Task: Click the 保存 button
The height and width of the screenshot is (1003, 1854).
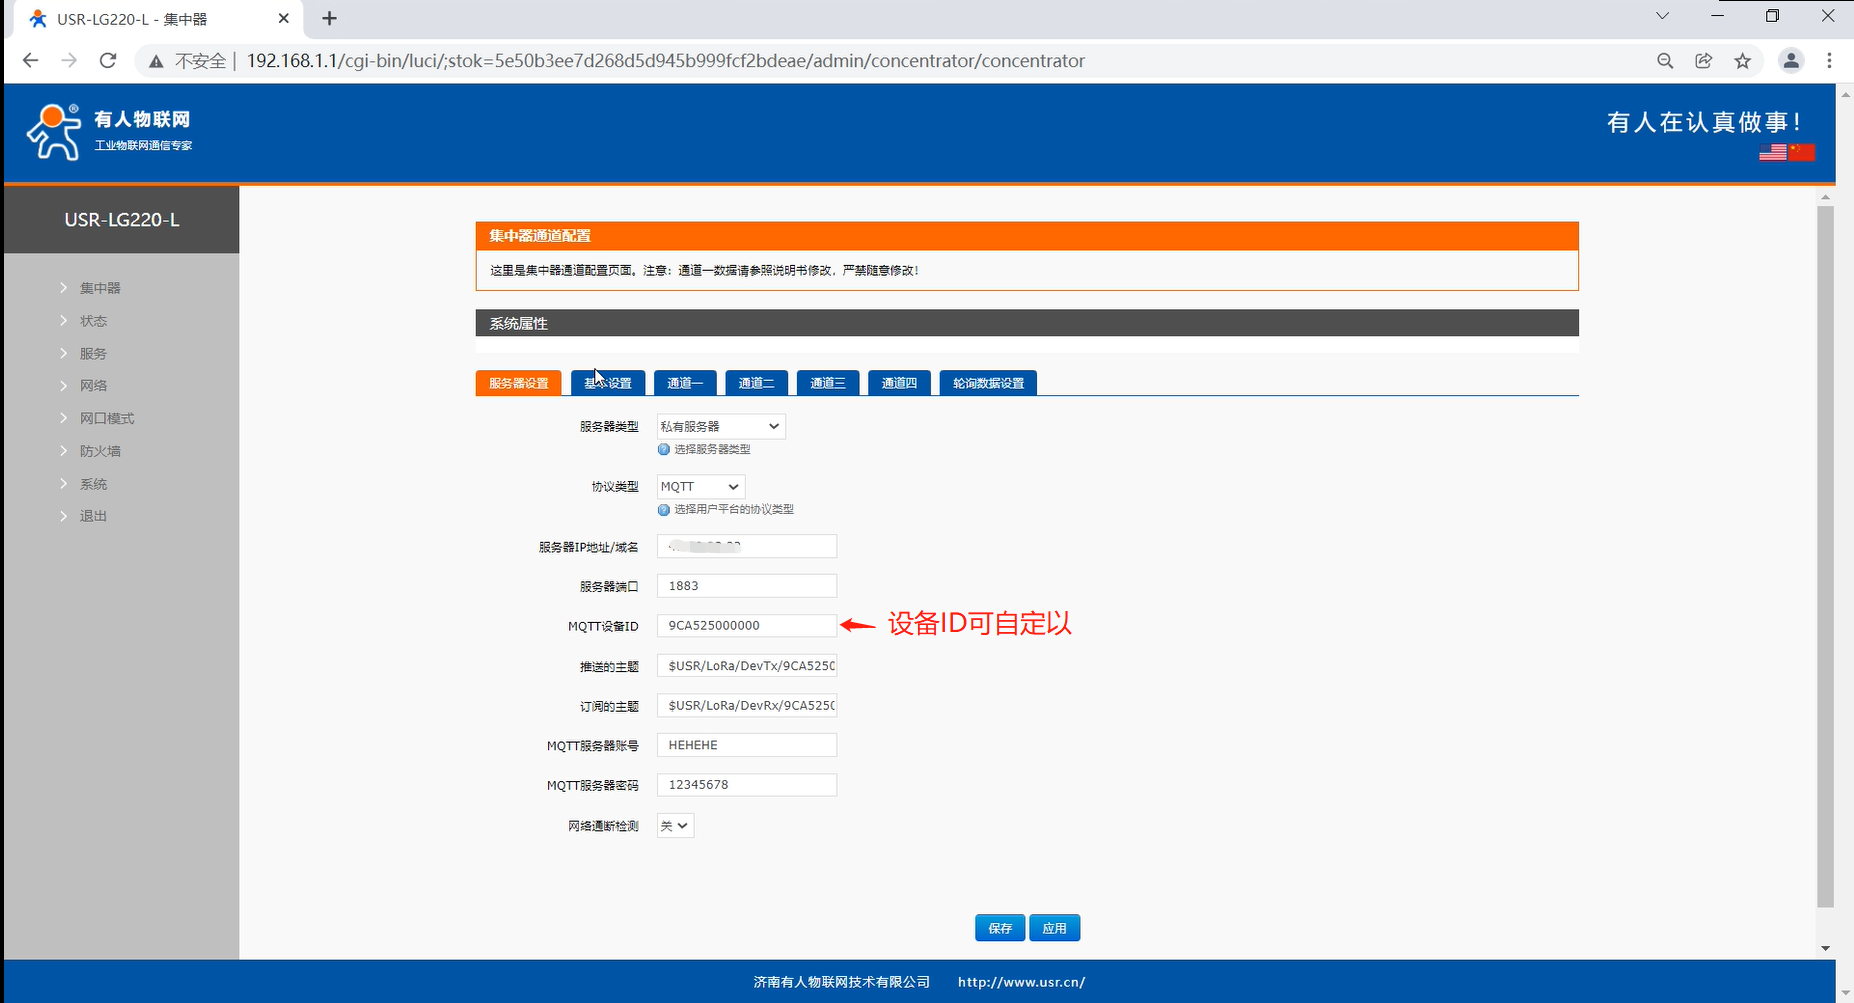Action: (x=1000, y=928)
